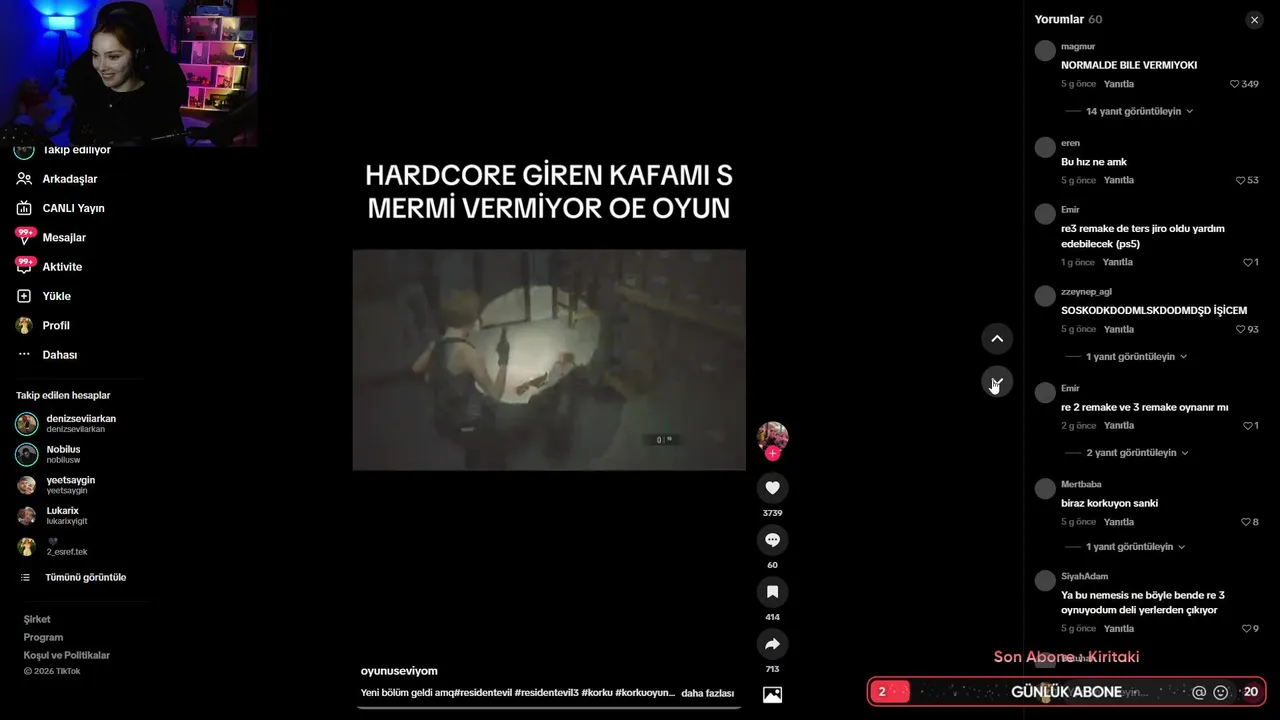The width and height of the screenshot is (1280, 720).
Task: Open magmur's profile avatar in comments
Action: (1045, 51)
